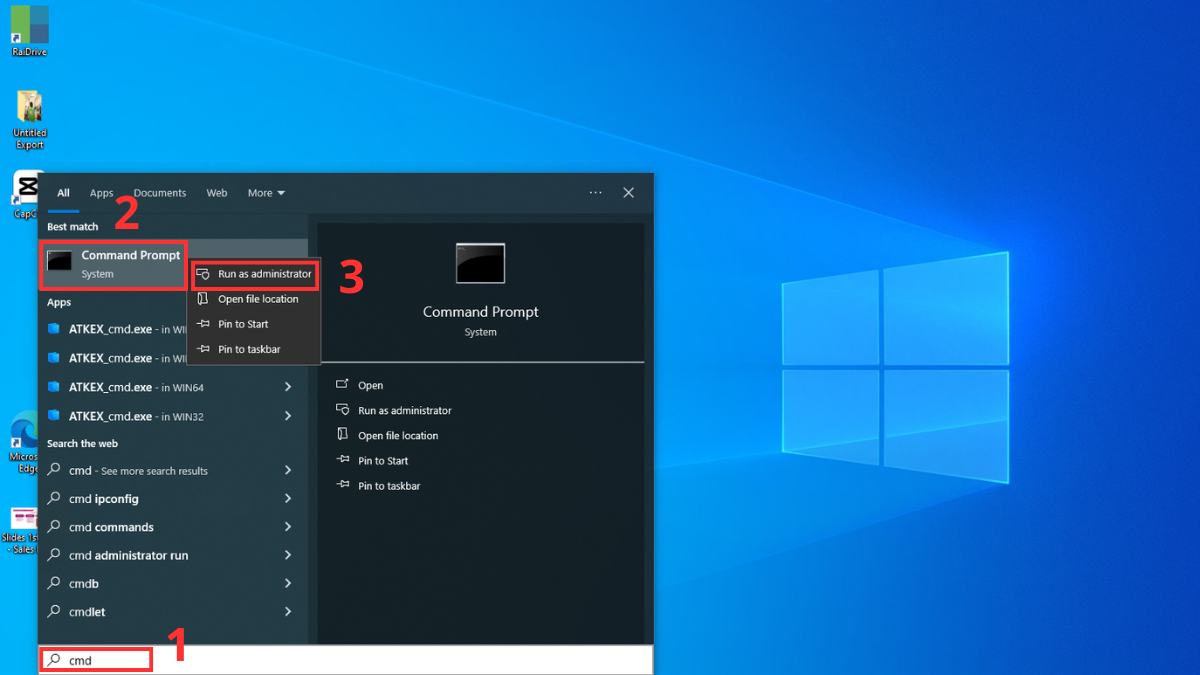This screenshot has width=1200, height=675.
Task: Close the search panel with X
Action: [629, 193]
